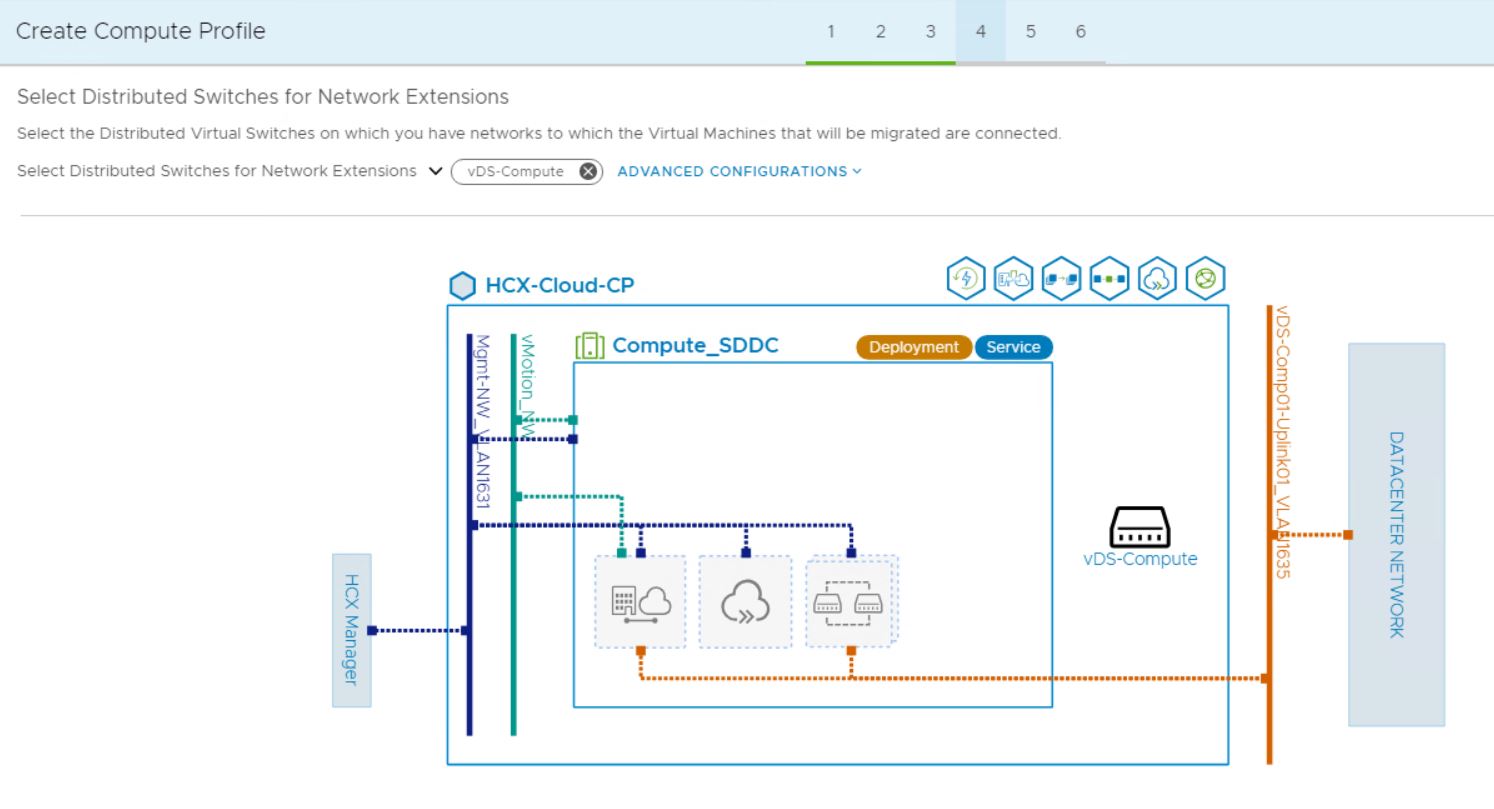Click the Compute_SDDC container icon
This screenshot has height=809, width=1494.
coord(589,344)
